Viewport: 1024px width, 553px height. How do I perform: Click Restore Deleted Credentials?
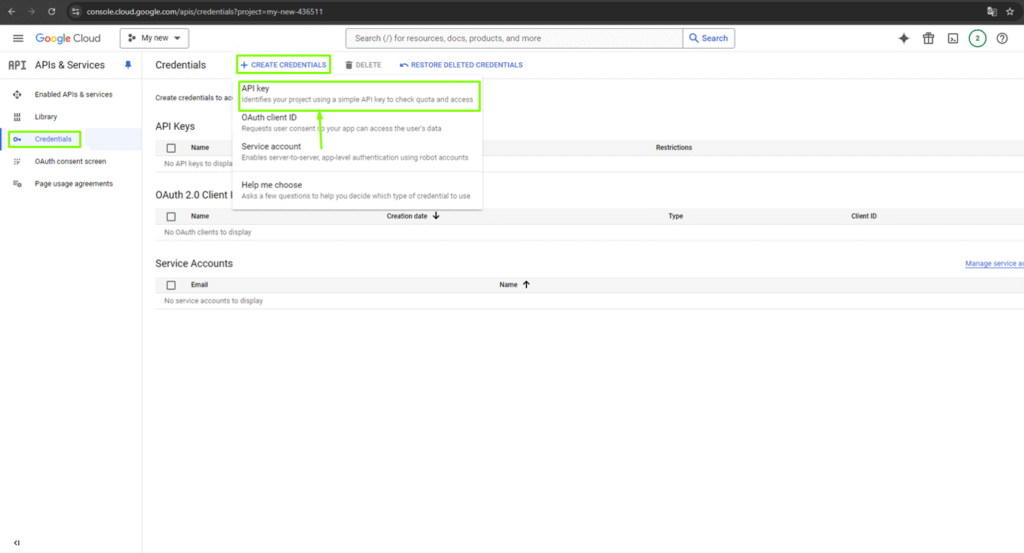461,65
